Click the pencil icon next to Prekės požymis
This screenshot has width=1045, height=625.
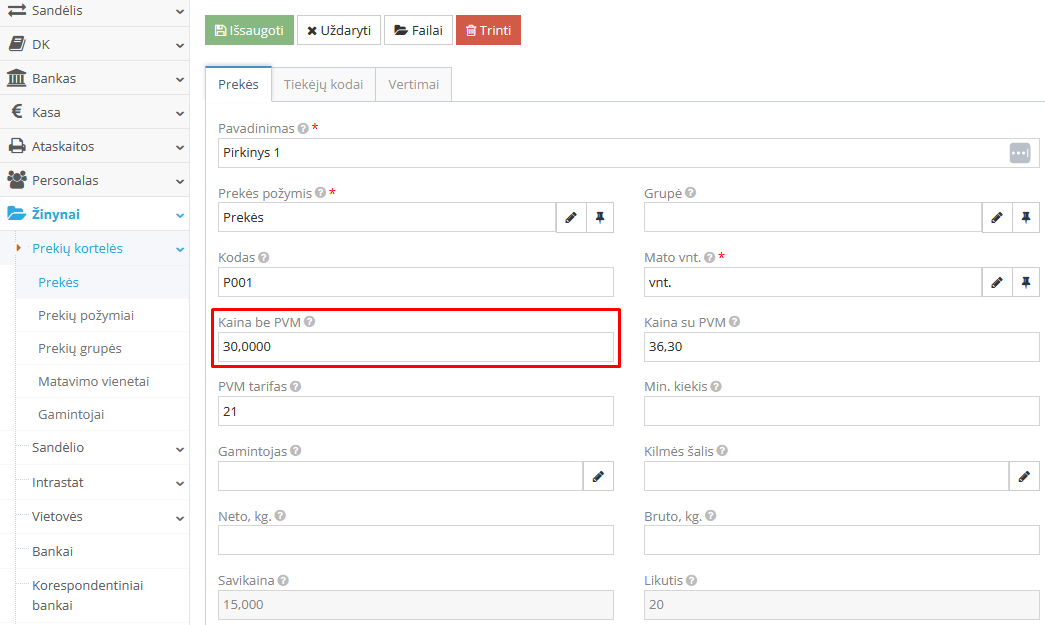(x=571, y=217)
